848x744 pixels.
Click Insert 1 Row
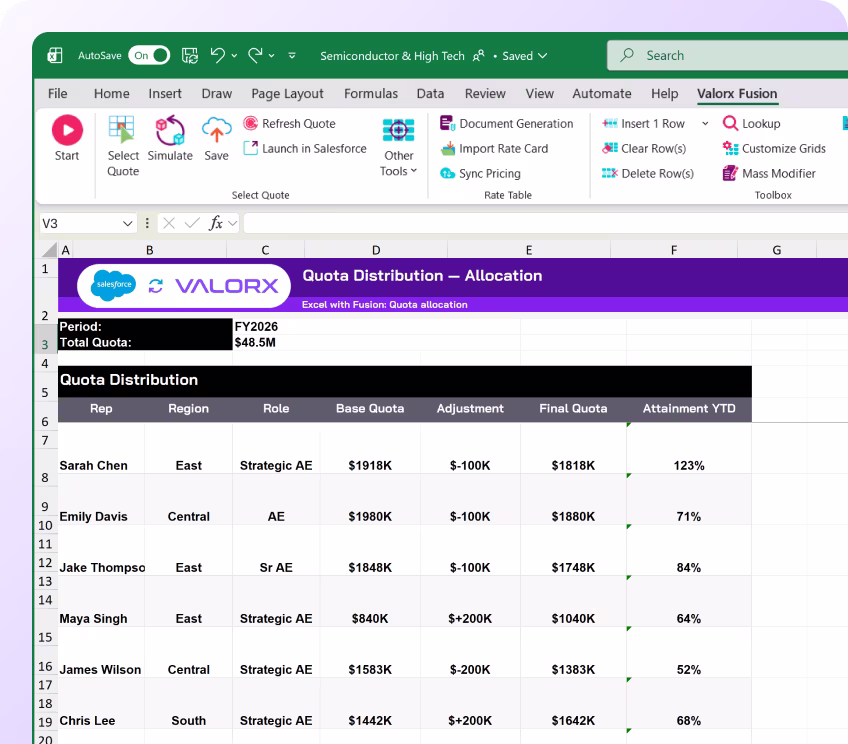click(643, 123)
